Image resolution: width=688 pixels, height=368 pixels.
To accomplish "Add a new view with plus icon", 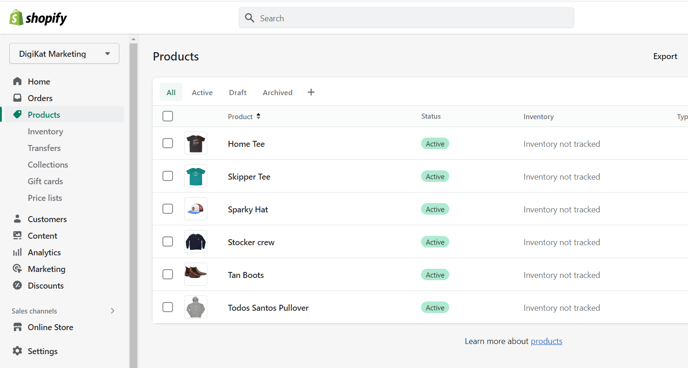I will (x=311, y=92).
